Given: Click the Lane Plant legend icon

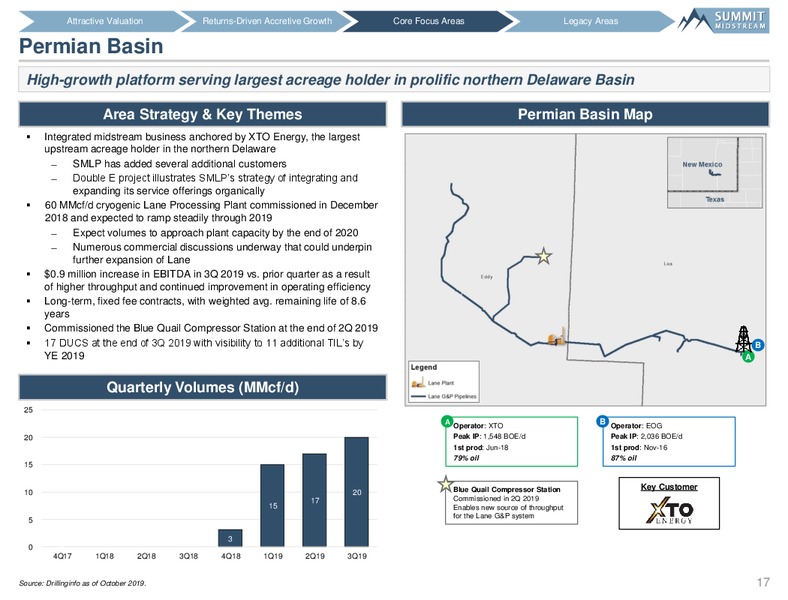Looking at the screenshot, I should [418, 383].
